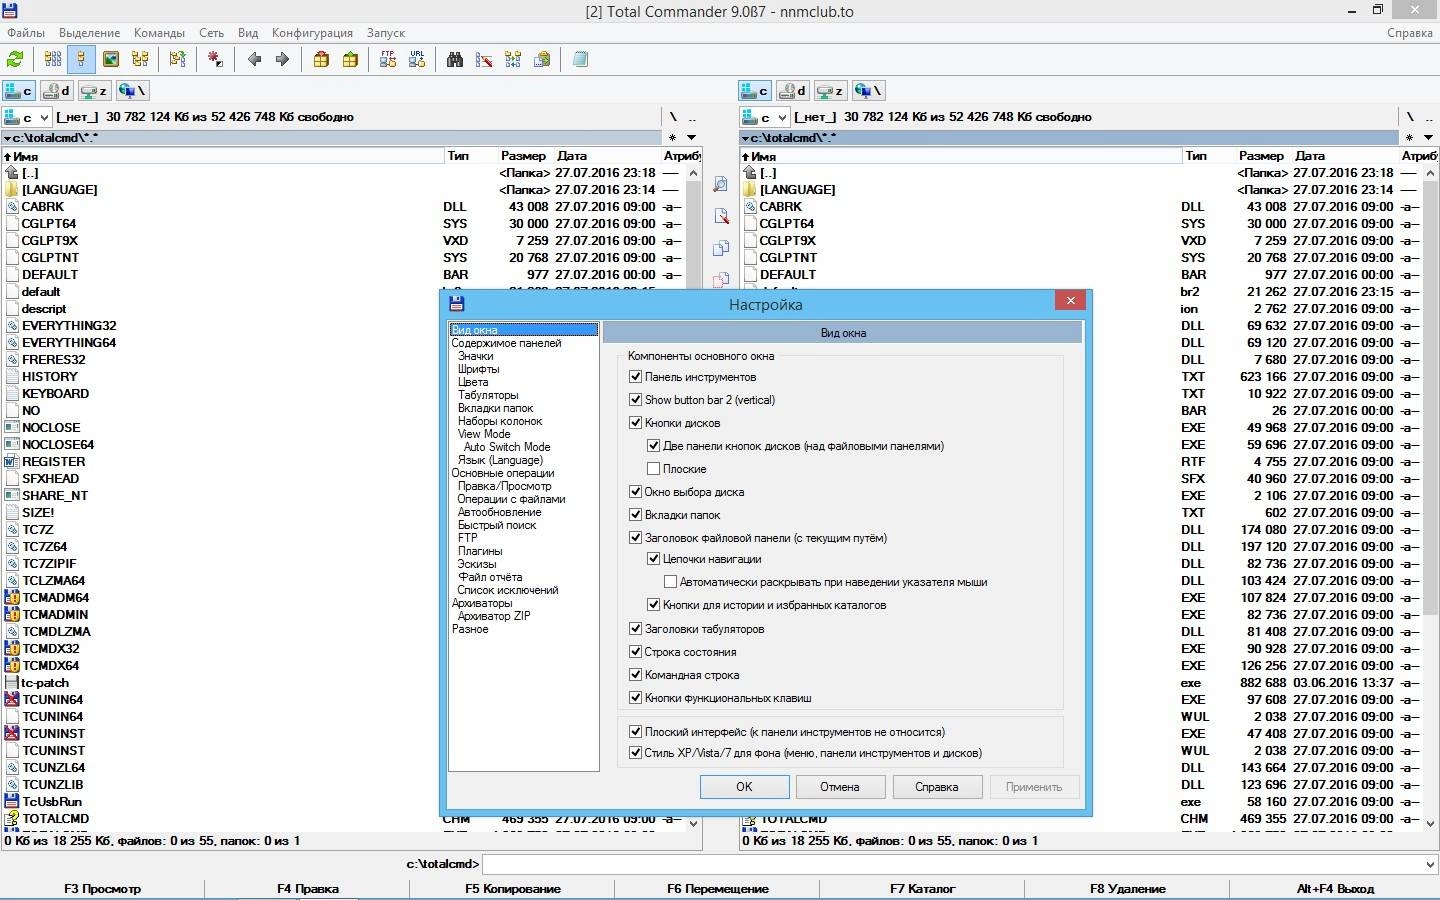Image resolution: width=1440 pixels, height=900 pixels.
Task: Sort right panel by 'Размер' column header
Action: pos(1260,156)
